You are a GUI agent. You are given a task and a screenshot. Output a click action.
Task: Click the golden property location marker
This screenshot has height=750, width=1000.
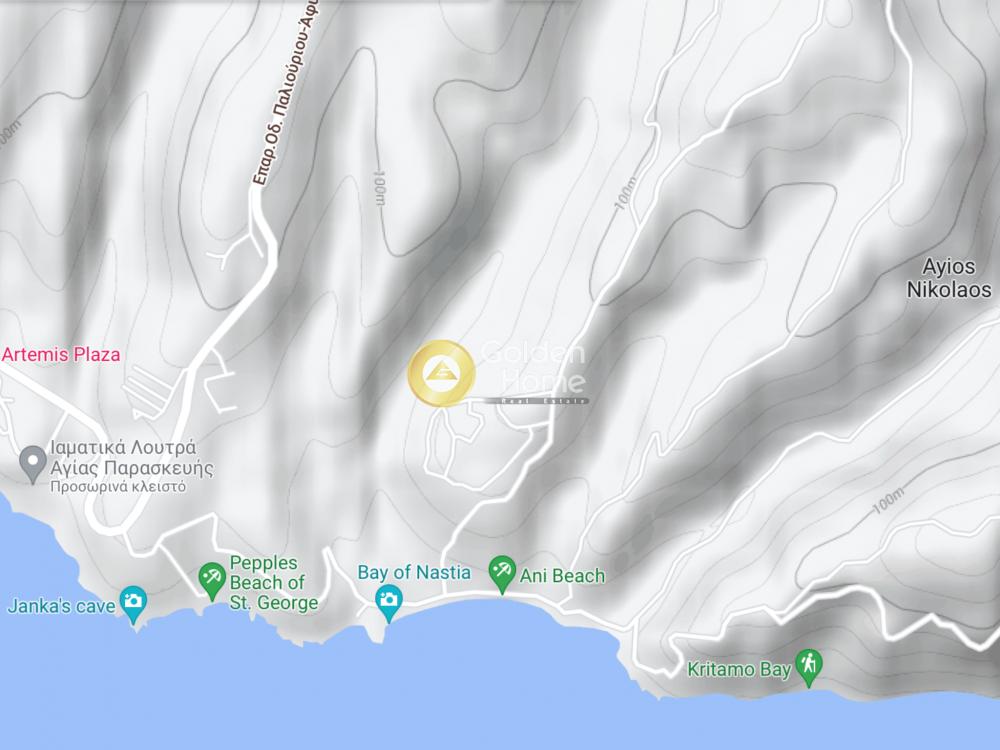441,373
